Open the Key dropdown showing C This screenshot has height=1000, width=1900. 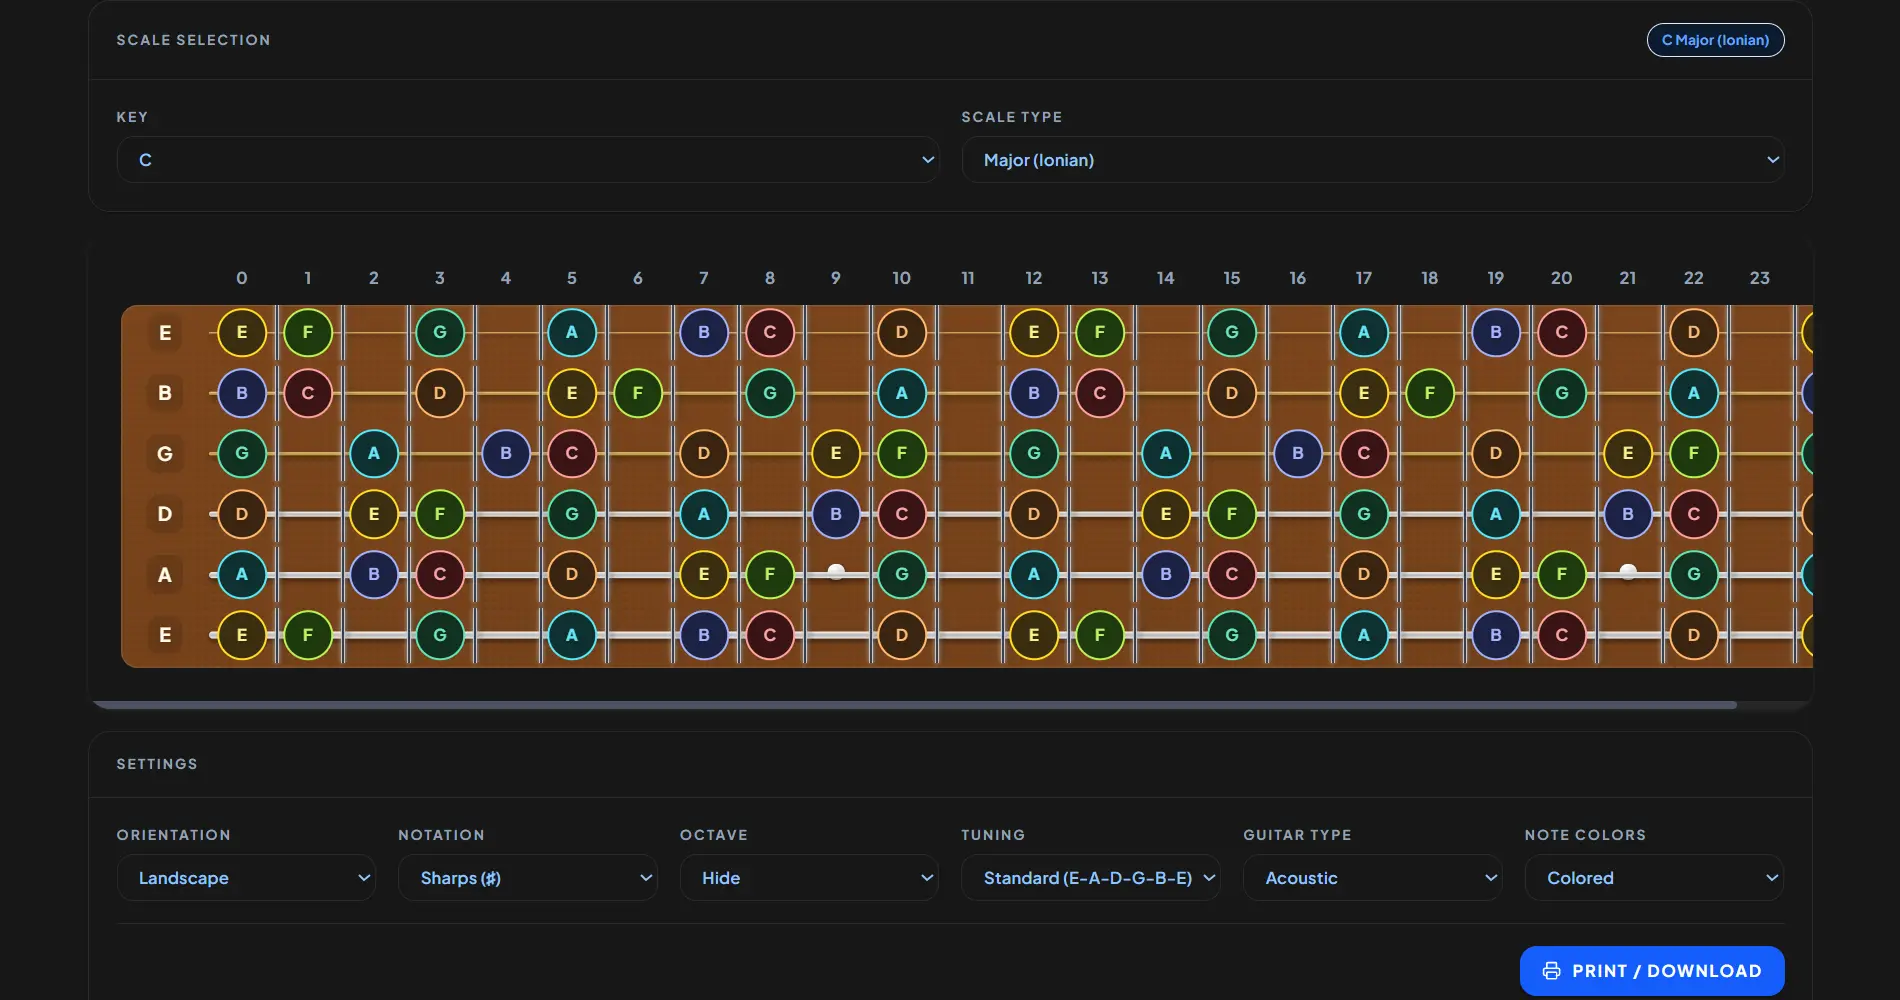coord(528,160)
